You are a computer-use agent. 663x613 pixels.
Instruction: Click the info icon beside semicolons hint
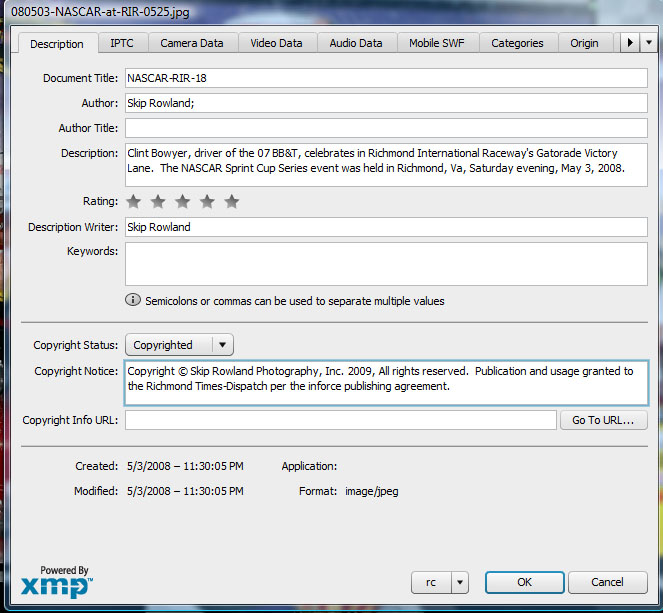133,300
